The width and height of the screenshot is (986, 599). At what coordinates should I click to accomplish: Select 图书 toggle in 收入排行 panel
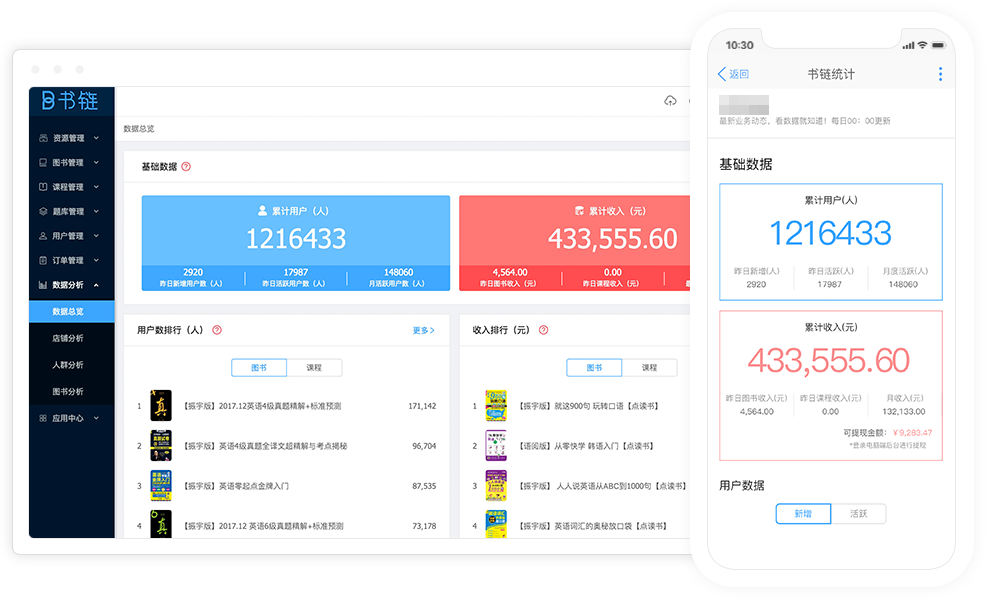594,368
